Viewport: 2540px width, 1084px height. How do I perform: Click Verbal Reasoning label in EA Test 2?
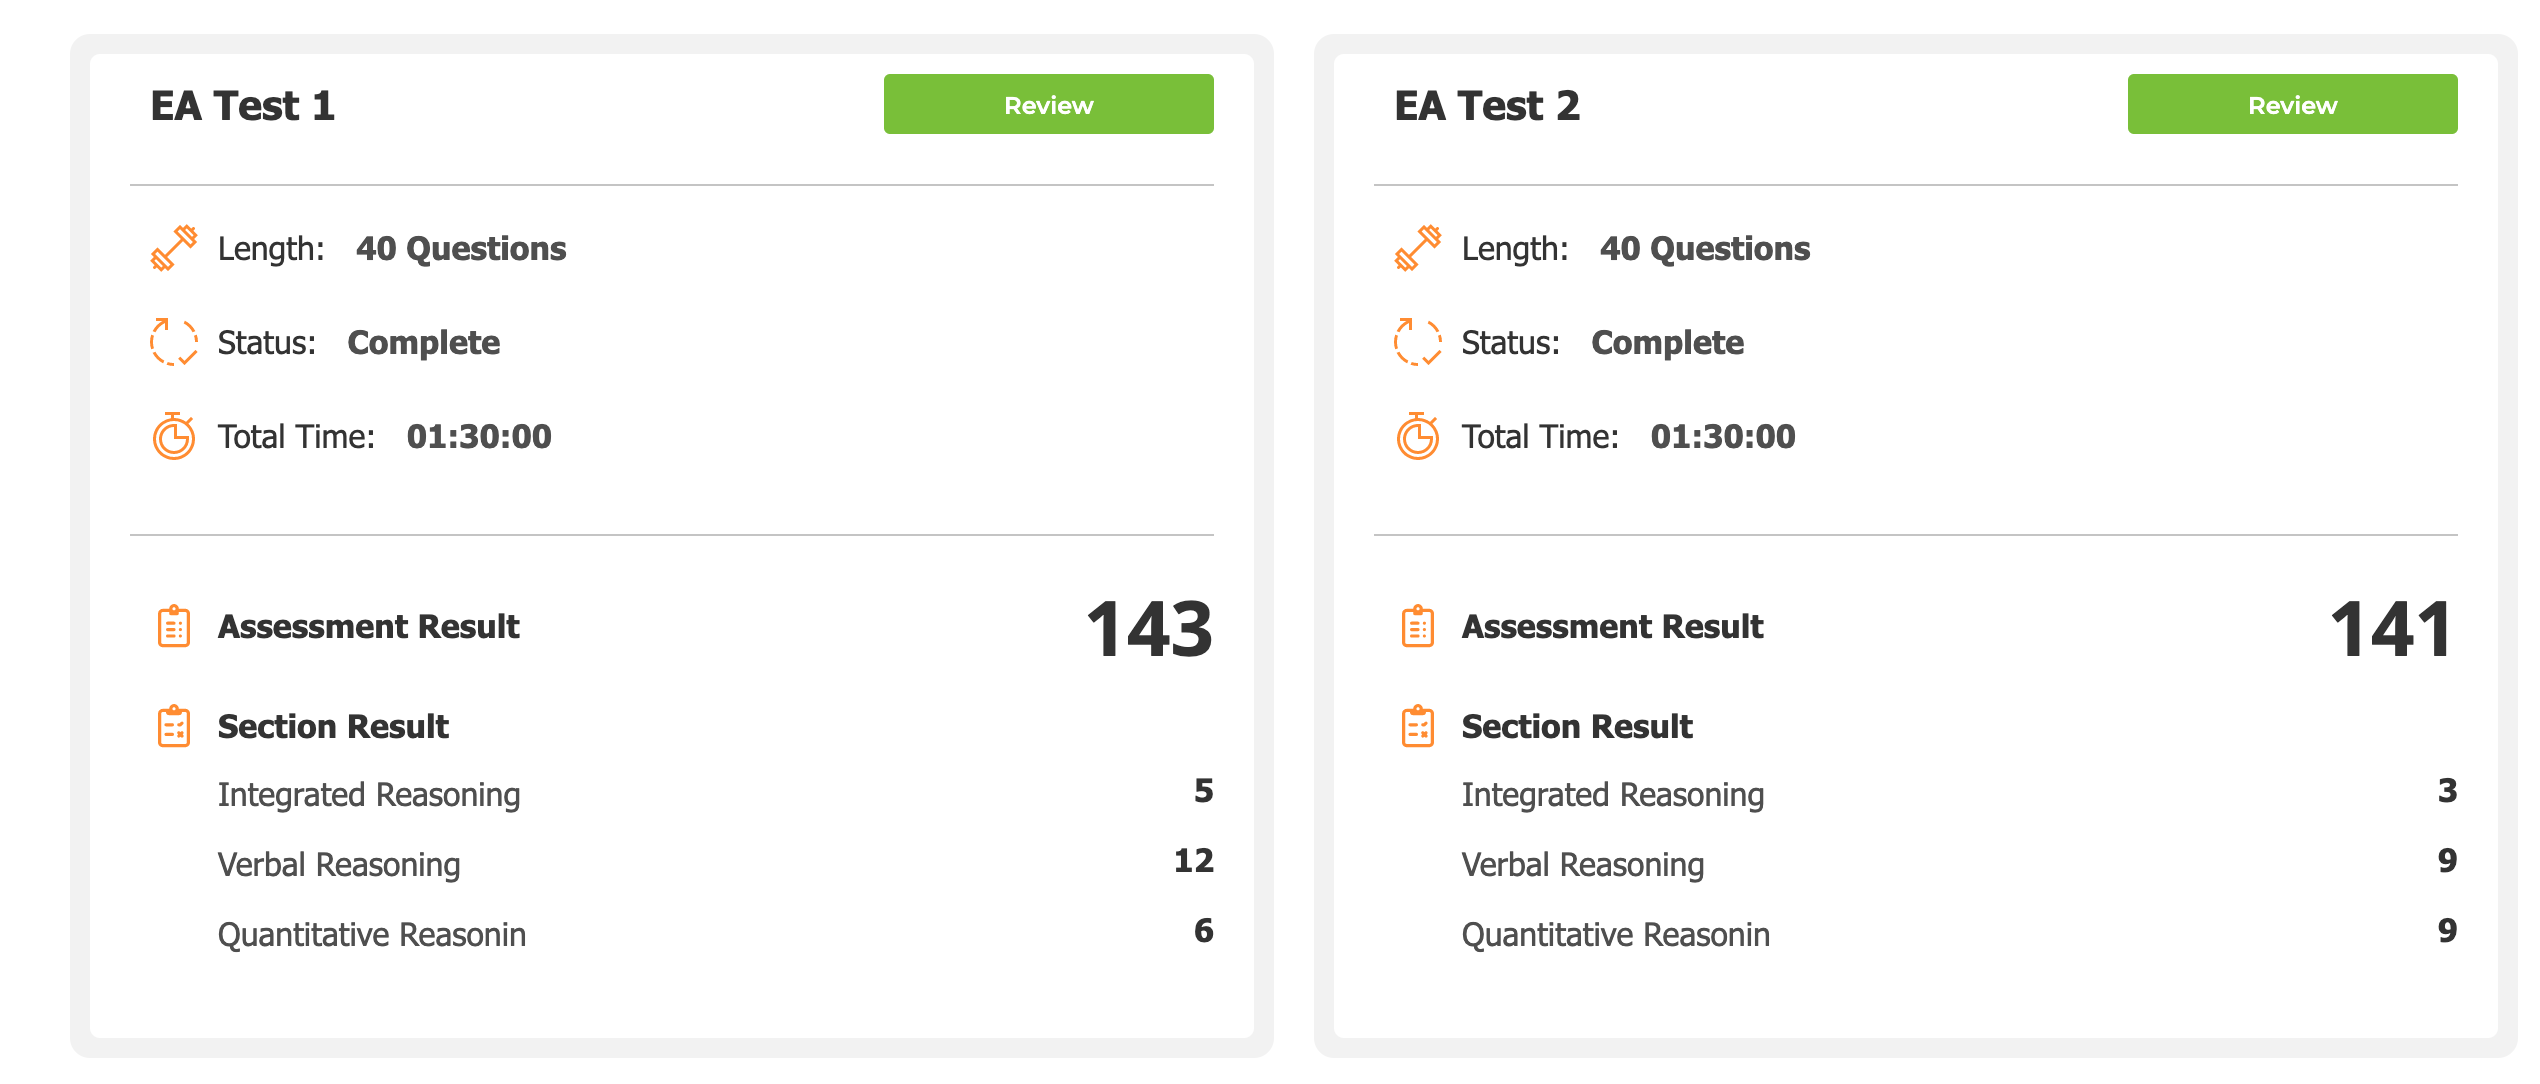pos(1583,865)
